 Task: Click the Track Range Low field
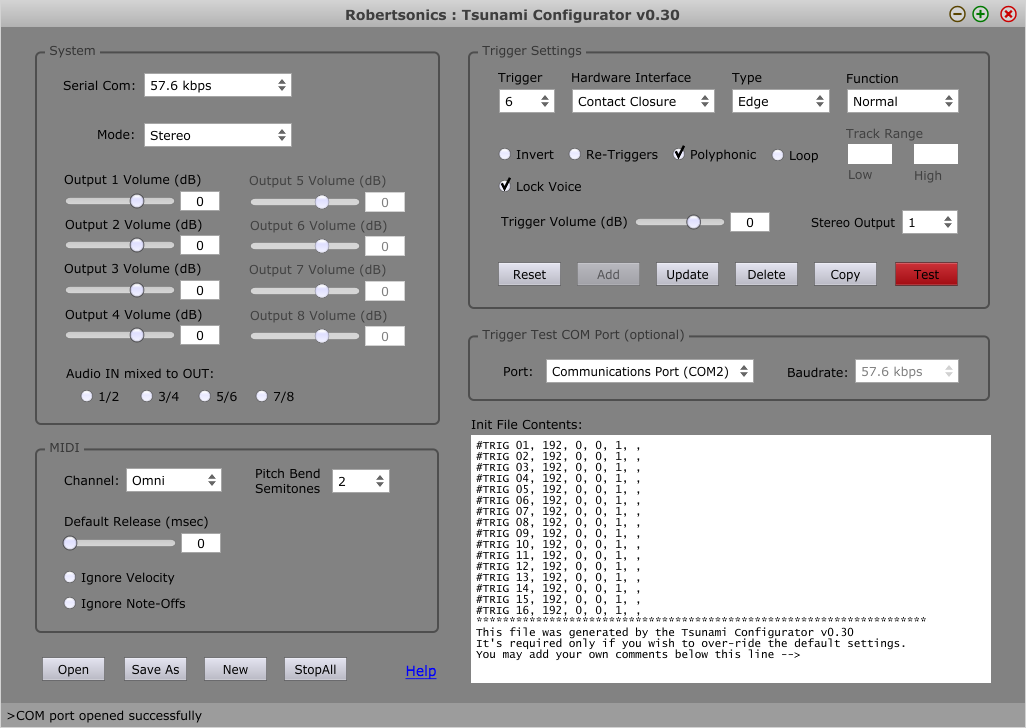[870, 154]
